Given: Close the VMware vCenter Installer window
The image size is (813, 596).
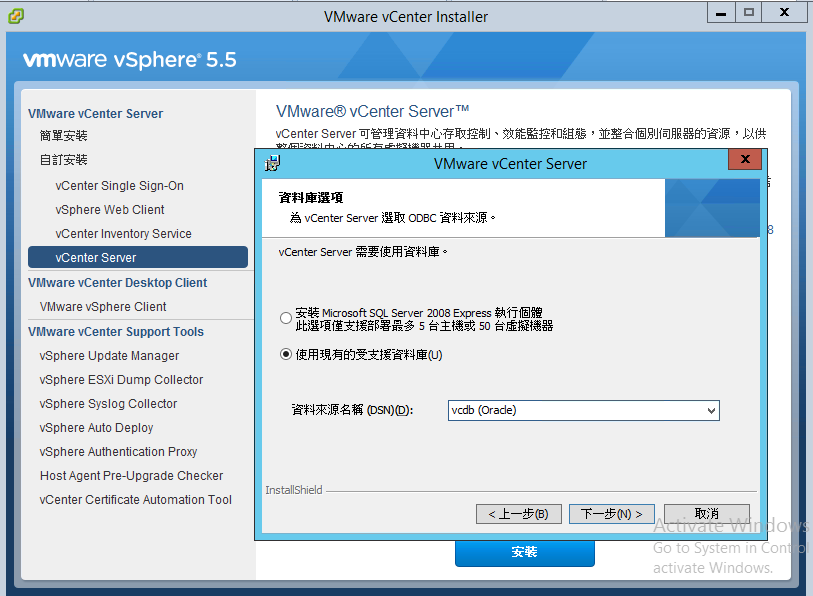Looking at the screenshot, I should 784,12.
